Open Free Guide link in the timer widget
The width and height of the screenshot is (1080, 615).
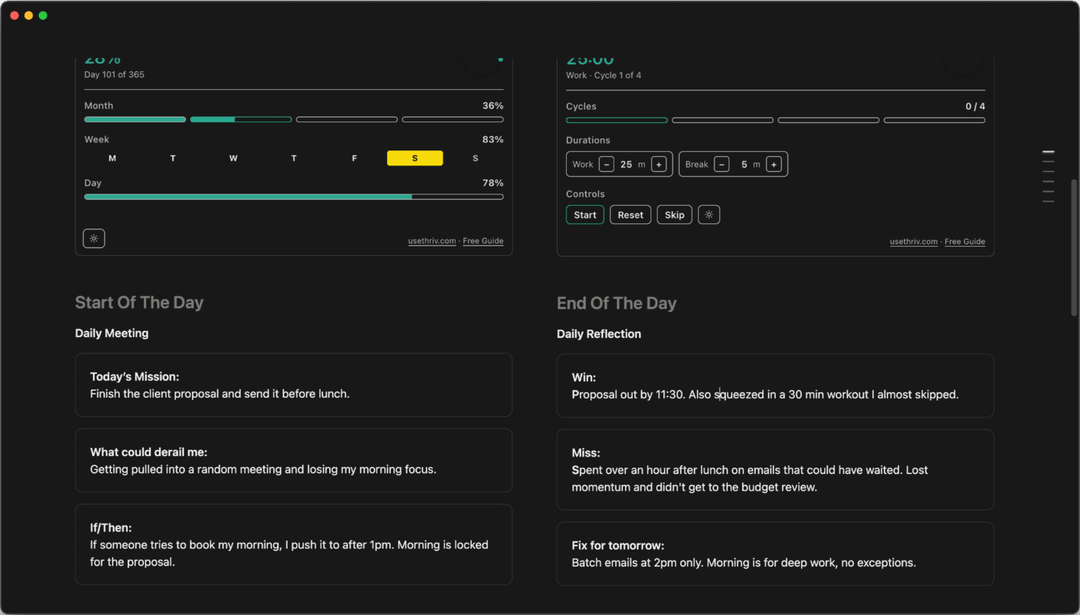pos(965,242)
